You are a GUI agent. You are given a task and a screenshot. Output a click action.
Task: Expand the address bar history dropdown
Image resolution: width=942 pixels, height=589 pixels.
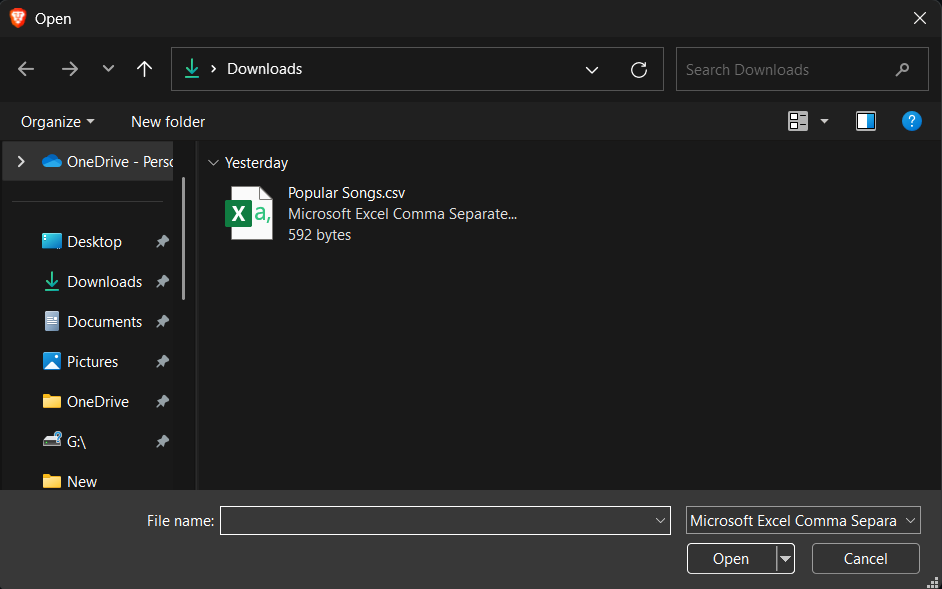click(592, 70)
